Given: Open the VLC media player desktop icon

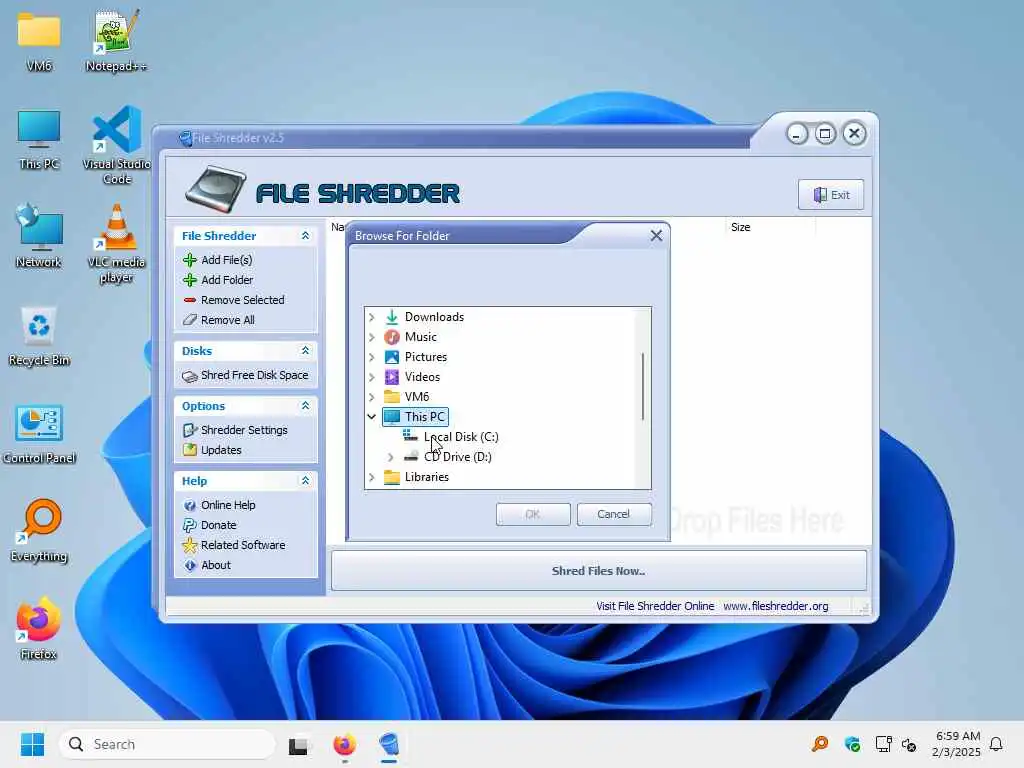Looking at the screenshot, I should tap(116, 244).
